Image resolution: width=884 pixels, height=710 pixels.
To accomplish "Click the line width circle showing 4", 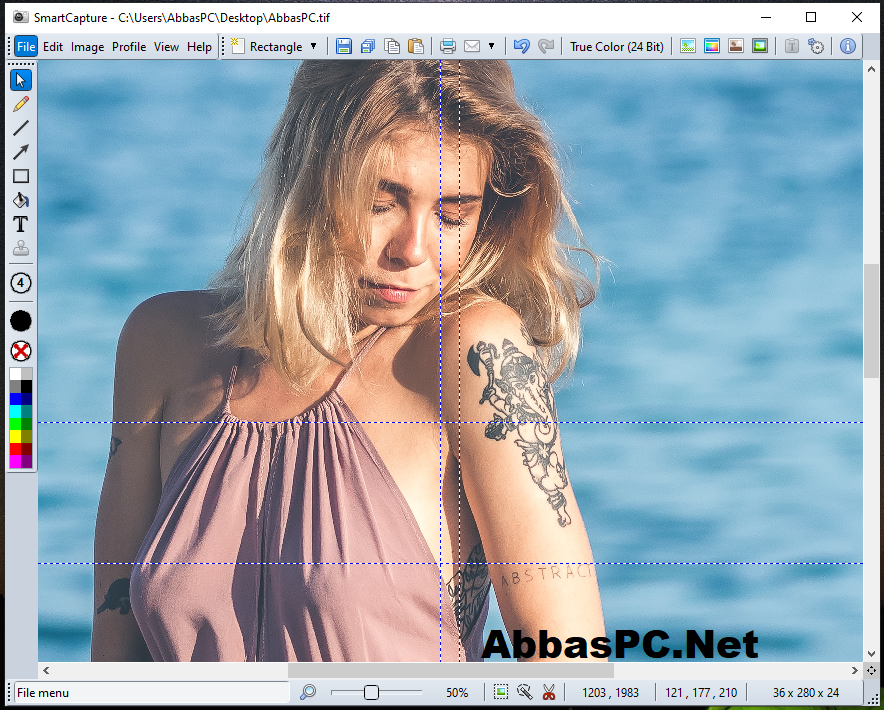I will pos(21,283).
